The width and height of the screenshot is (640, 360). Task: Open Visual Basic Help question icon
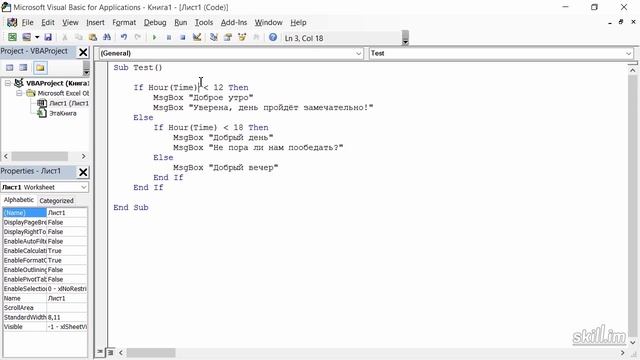click(x=273, y=38)
